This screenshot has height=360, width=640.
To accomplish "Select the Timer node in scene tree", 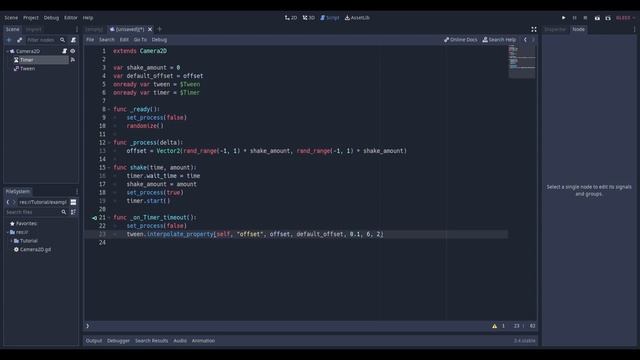I will (27, 60).
